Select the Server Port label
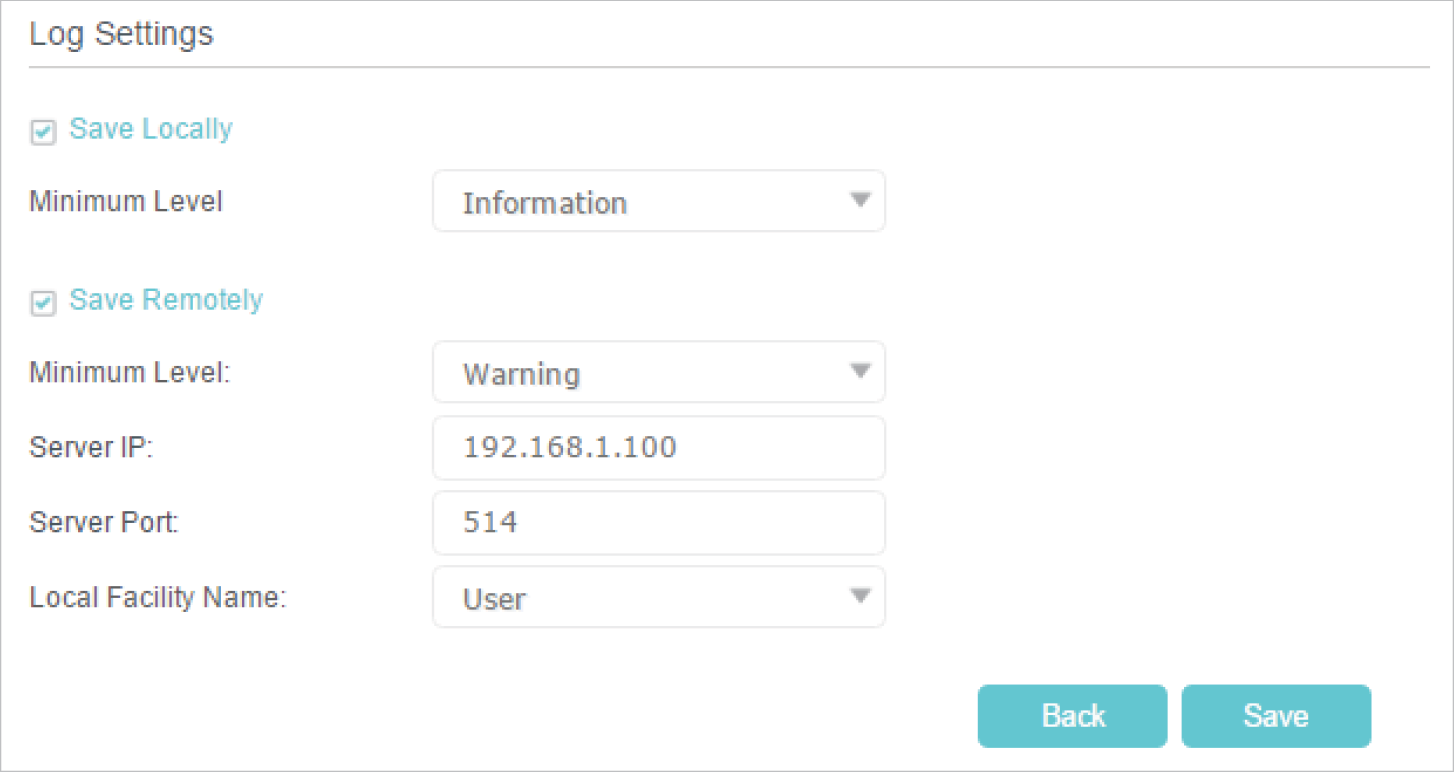Image resolution: width=1454 pixels, height=772 pixels. pyautogui.click(x=104, y=522)
